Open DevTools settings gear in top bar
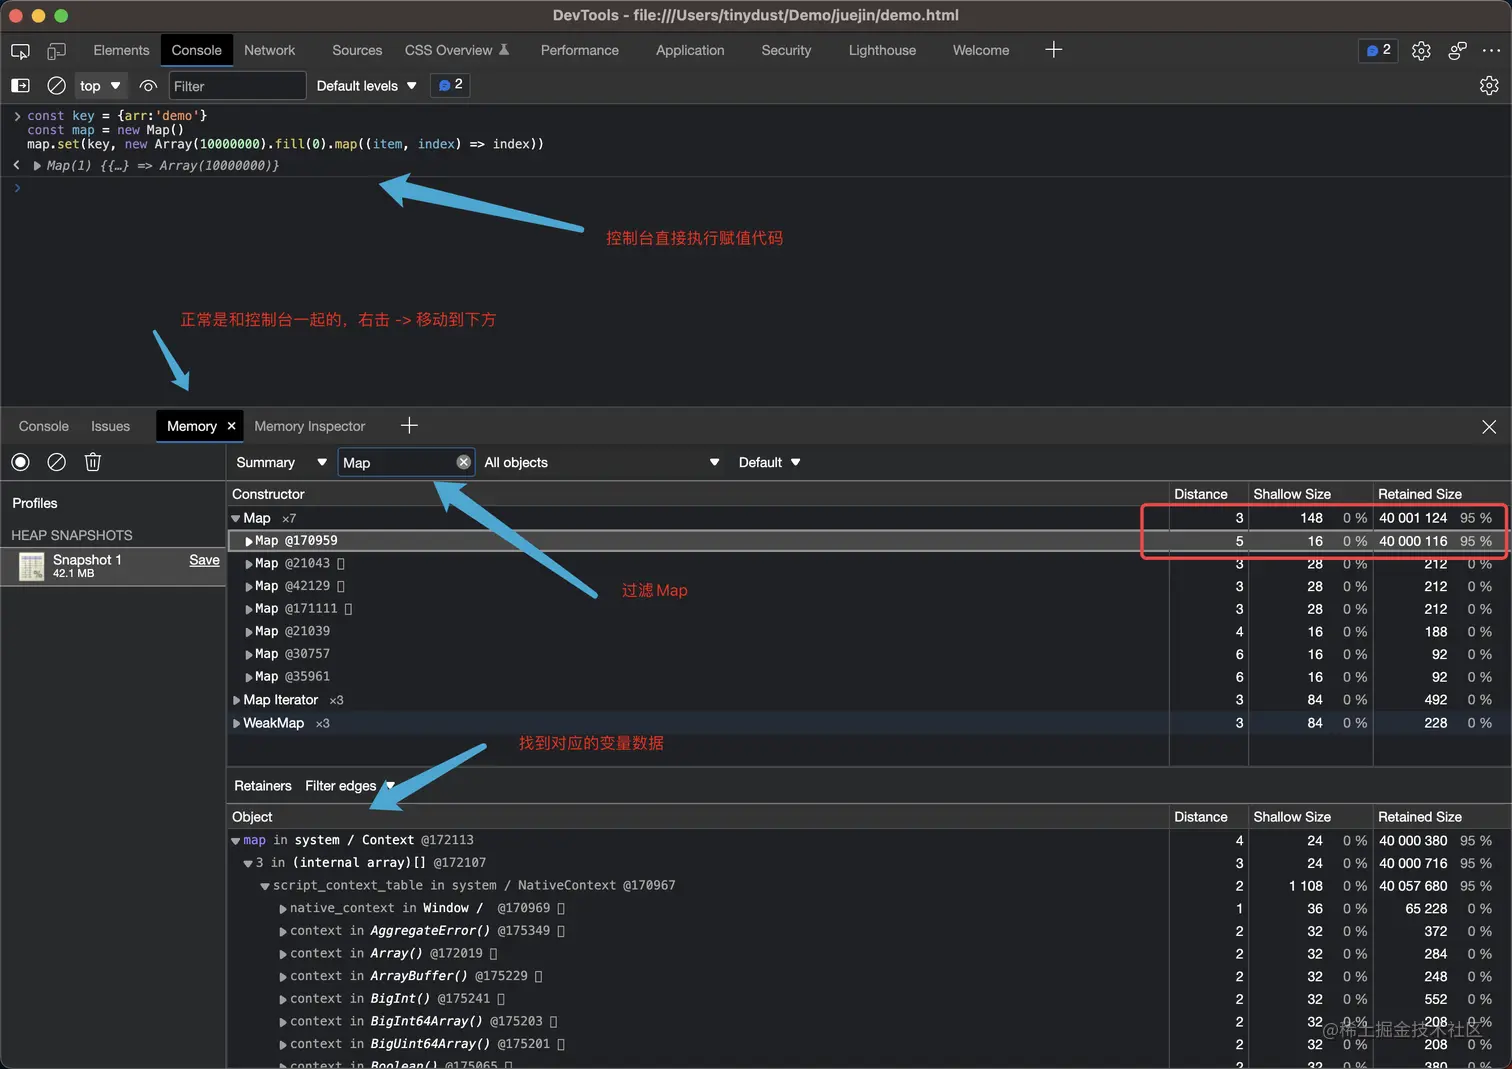This screenshot has height=1069, width=1512. click(x=1421, y=51)
